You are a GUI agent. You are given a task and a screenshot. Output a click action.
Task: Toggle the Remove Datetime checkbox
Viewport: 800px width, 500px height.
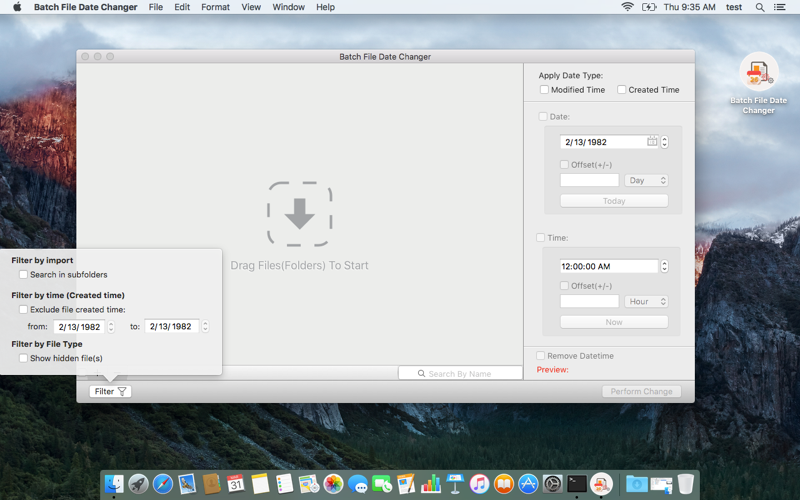tap(540, 356)
